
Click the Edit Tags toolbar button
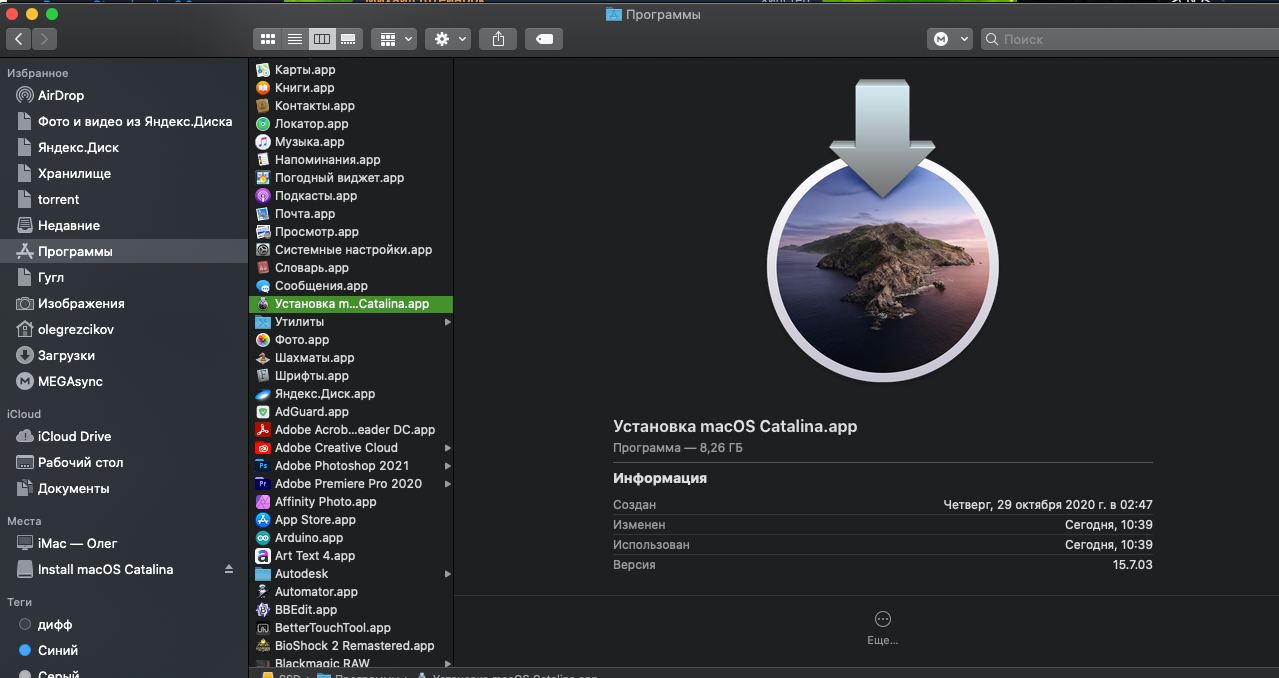tap(544, 39)
